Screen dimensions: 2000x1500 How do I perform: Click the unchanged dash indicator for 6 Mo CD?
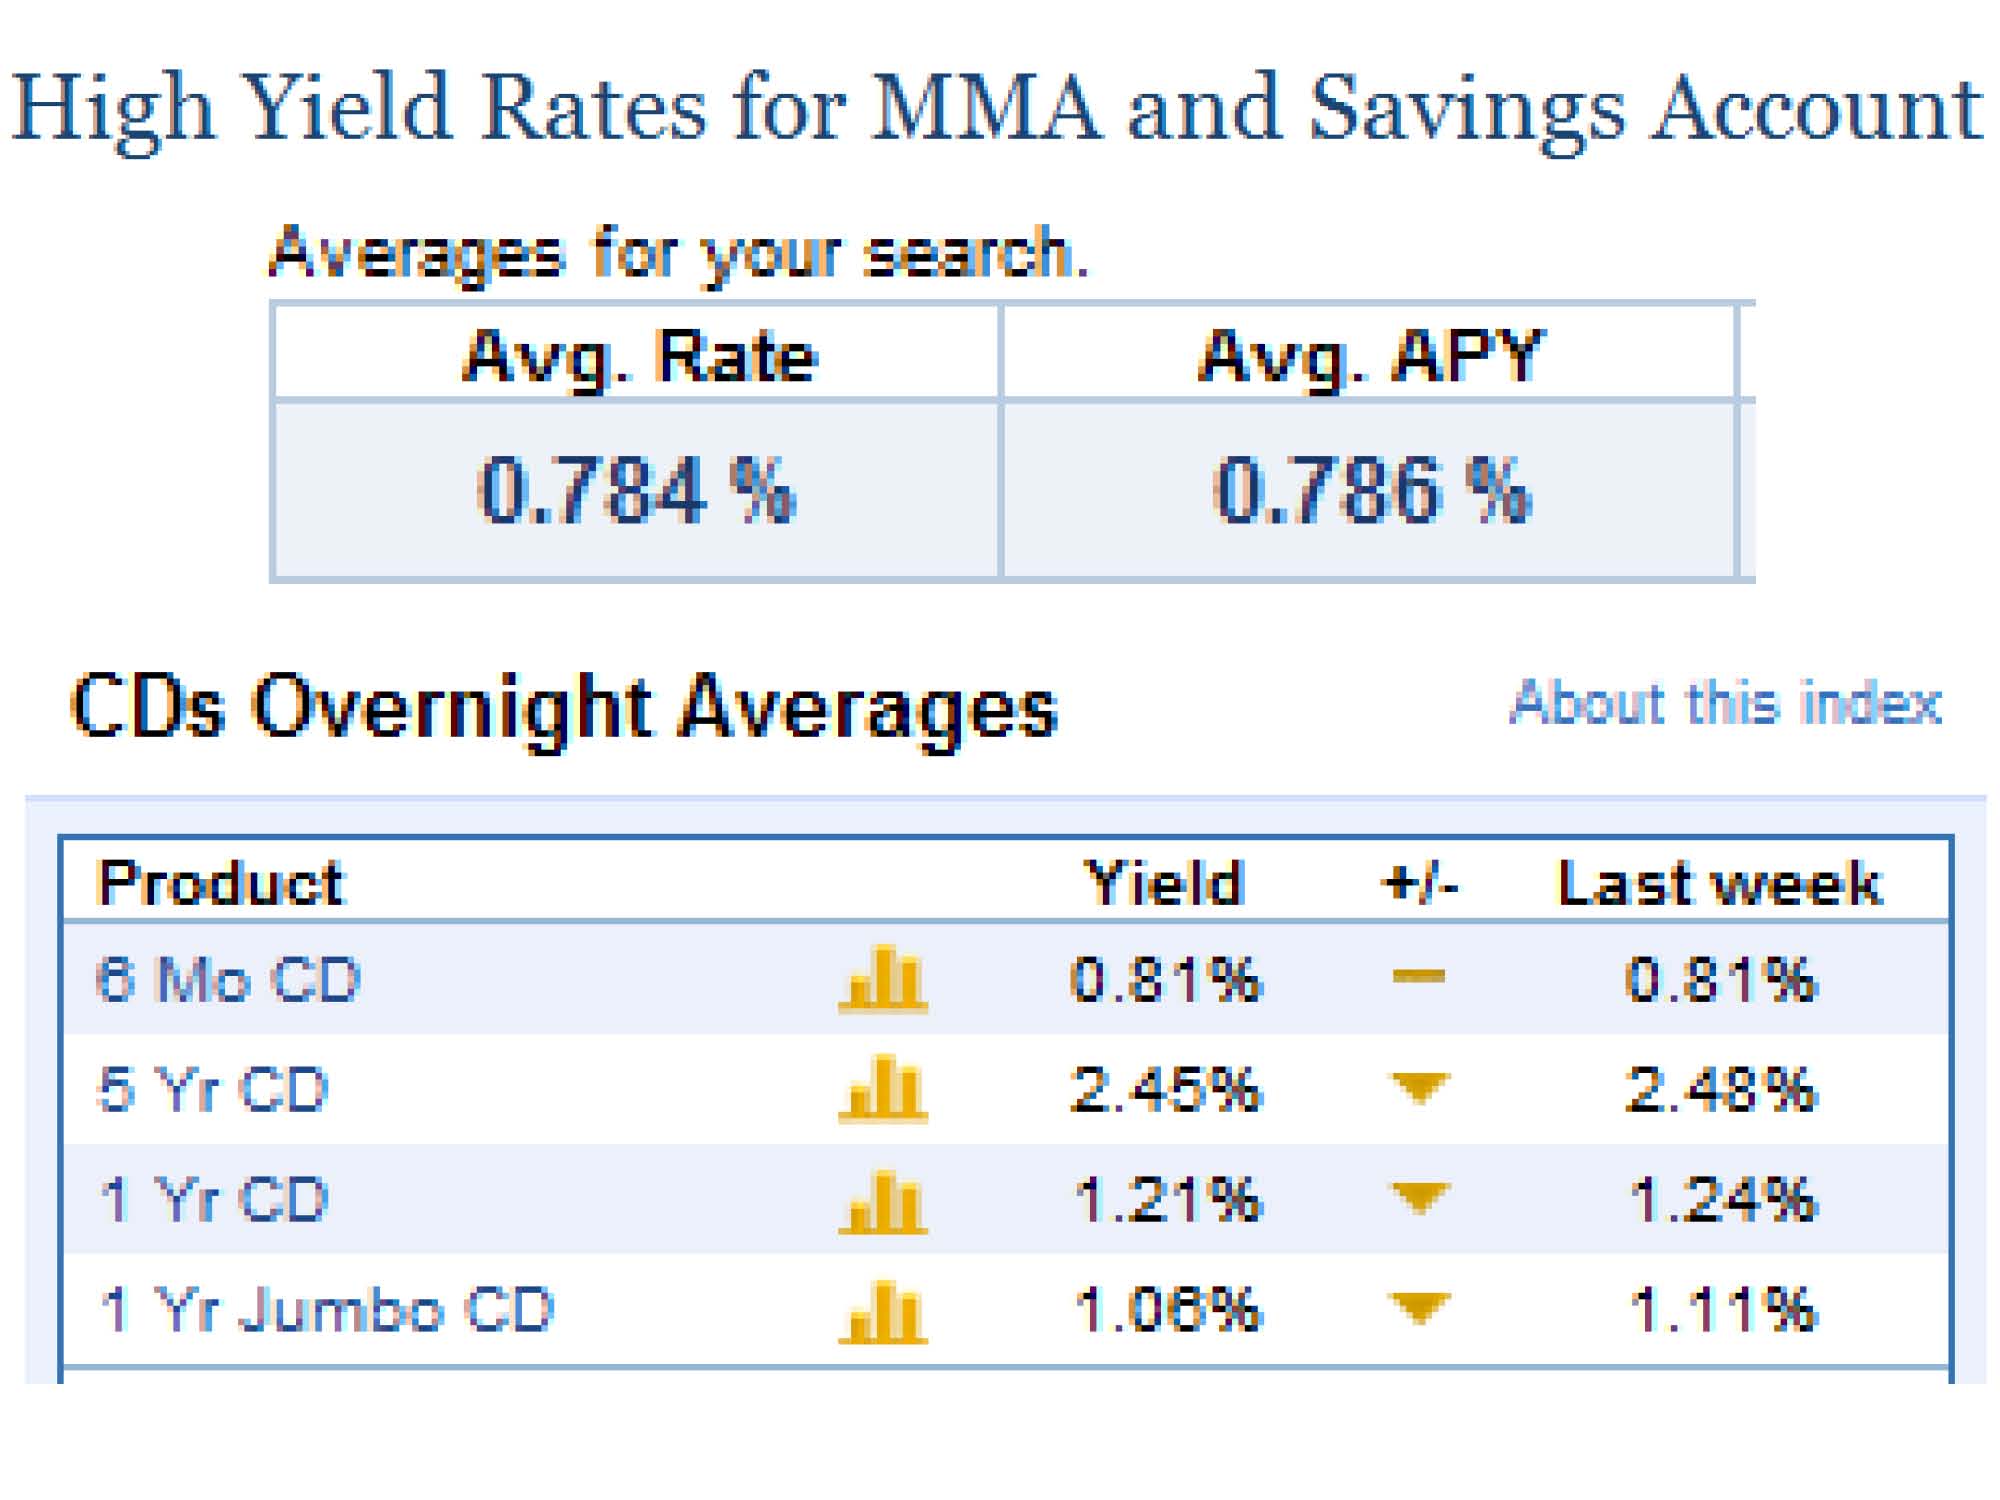pyautogui.click(x=1418, y=977)
